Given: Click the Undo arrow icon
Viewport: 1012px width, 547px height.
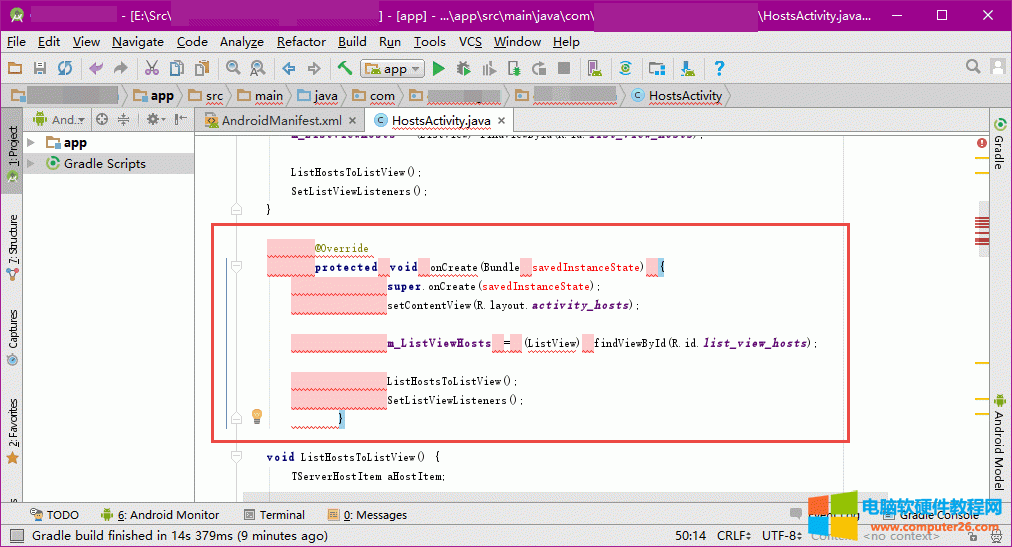Looking at the screenshot, I should pos(96,68).
